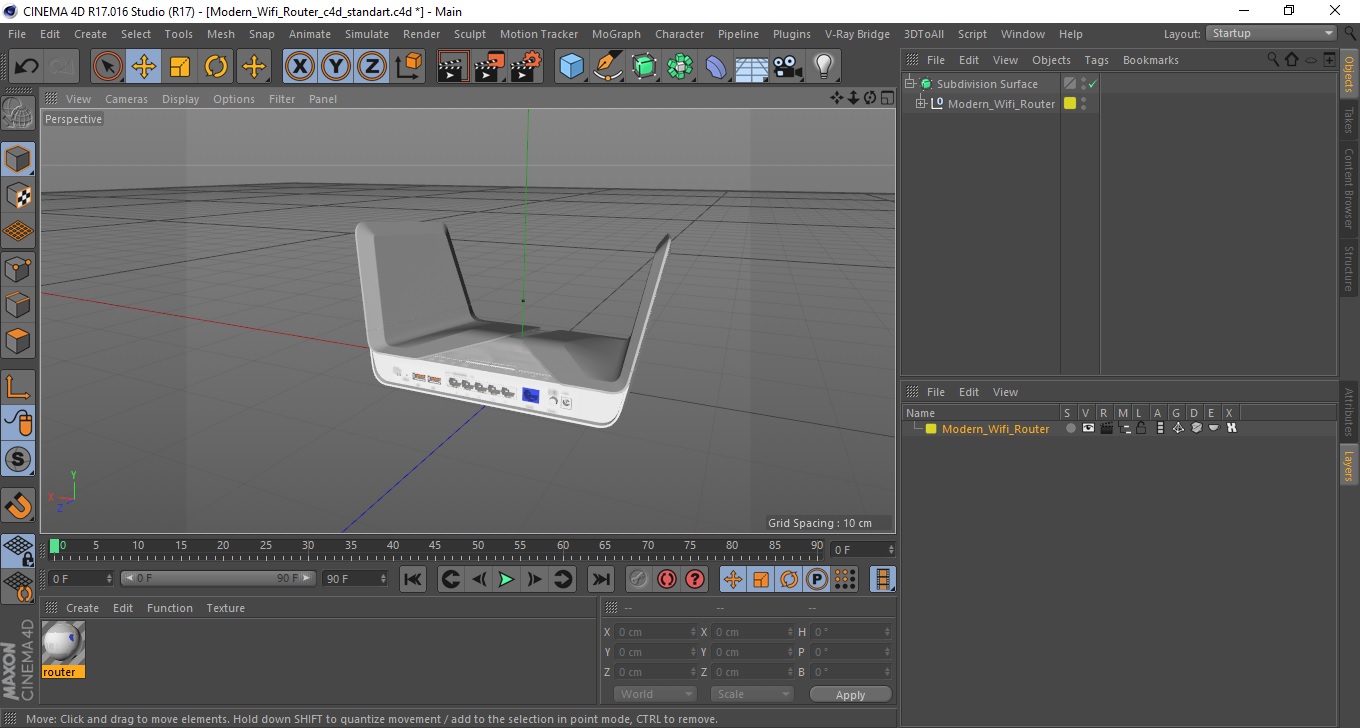
Task: Click the Undo arrow icon
Action: [x=27, y=67]
